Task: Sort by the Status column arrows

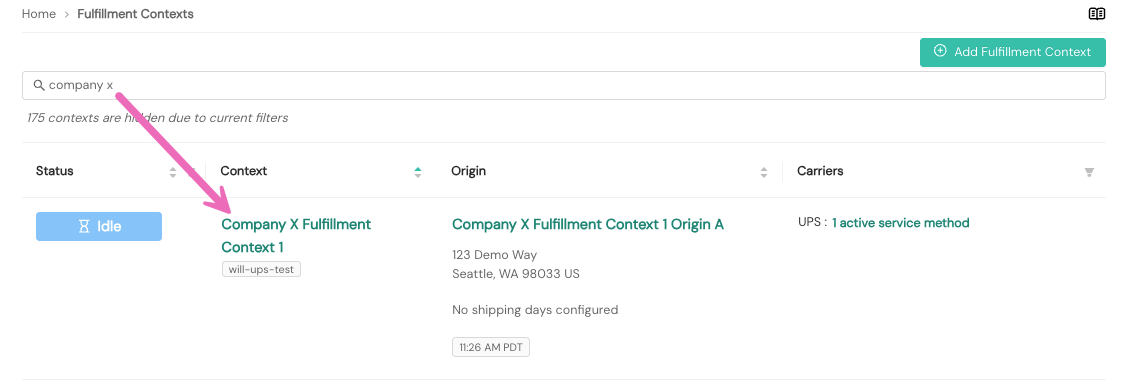Action: click(x=172, y=172)
